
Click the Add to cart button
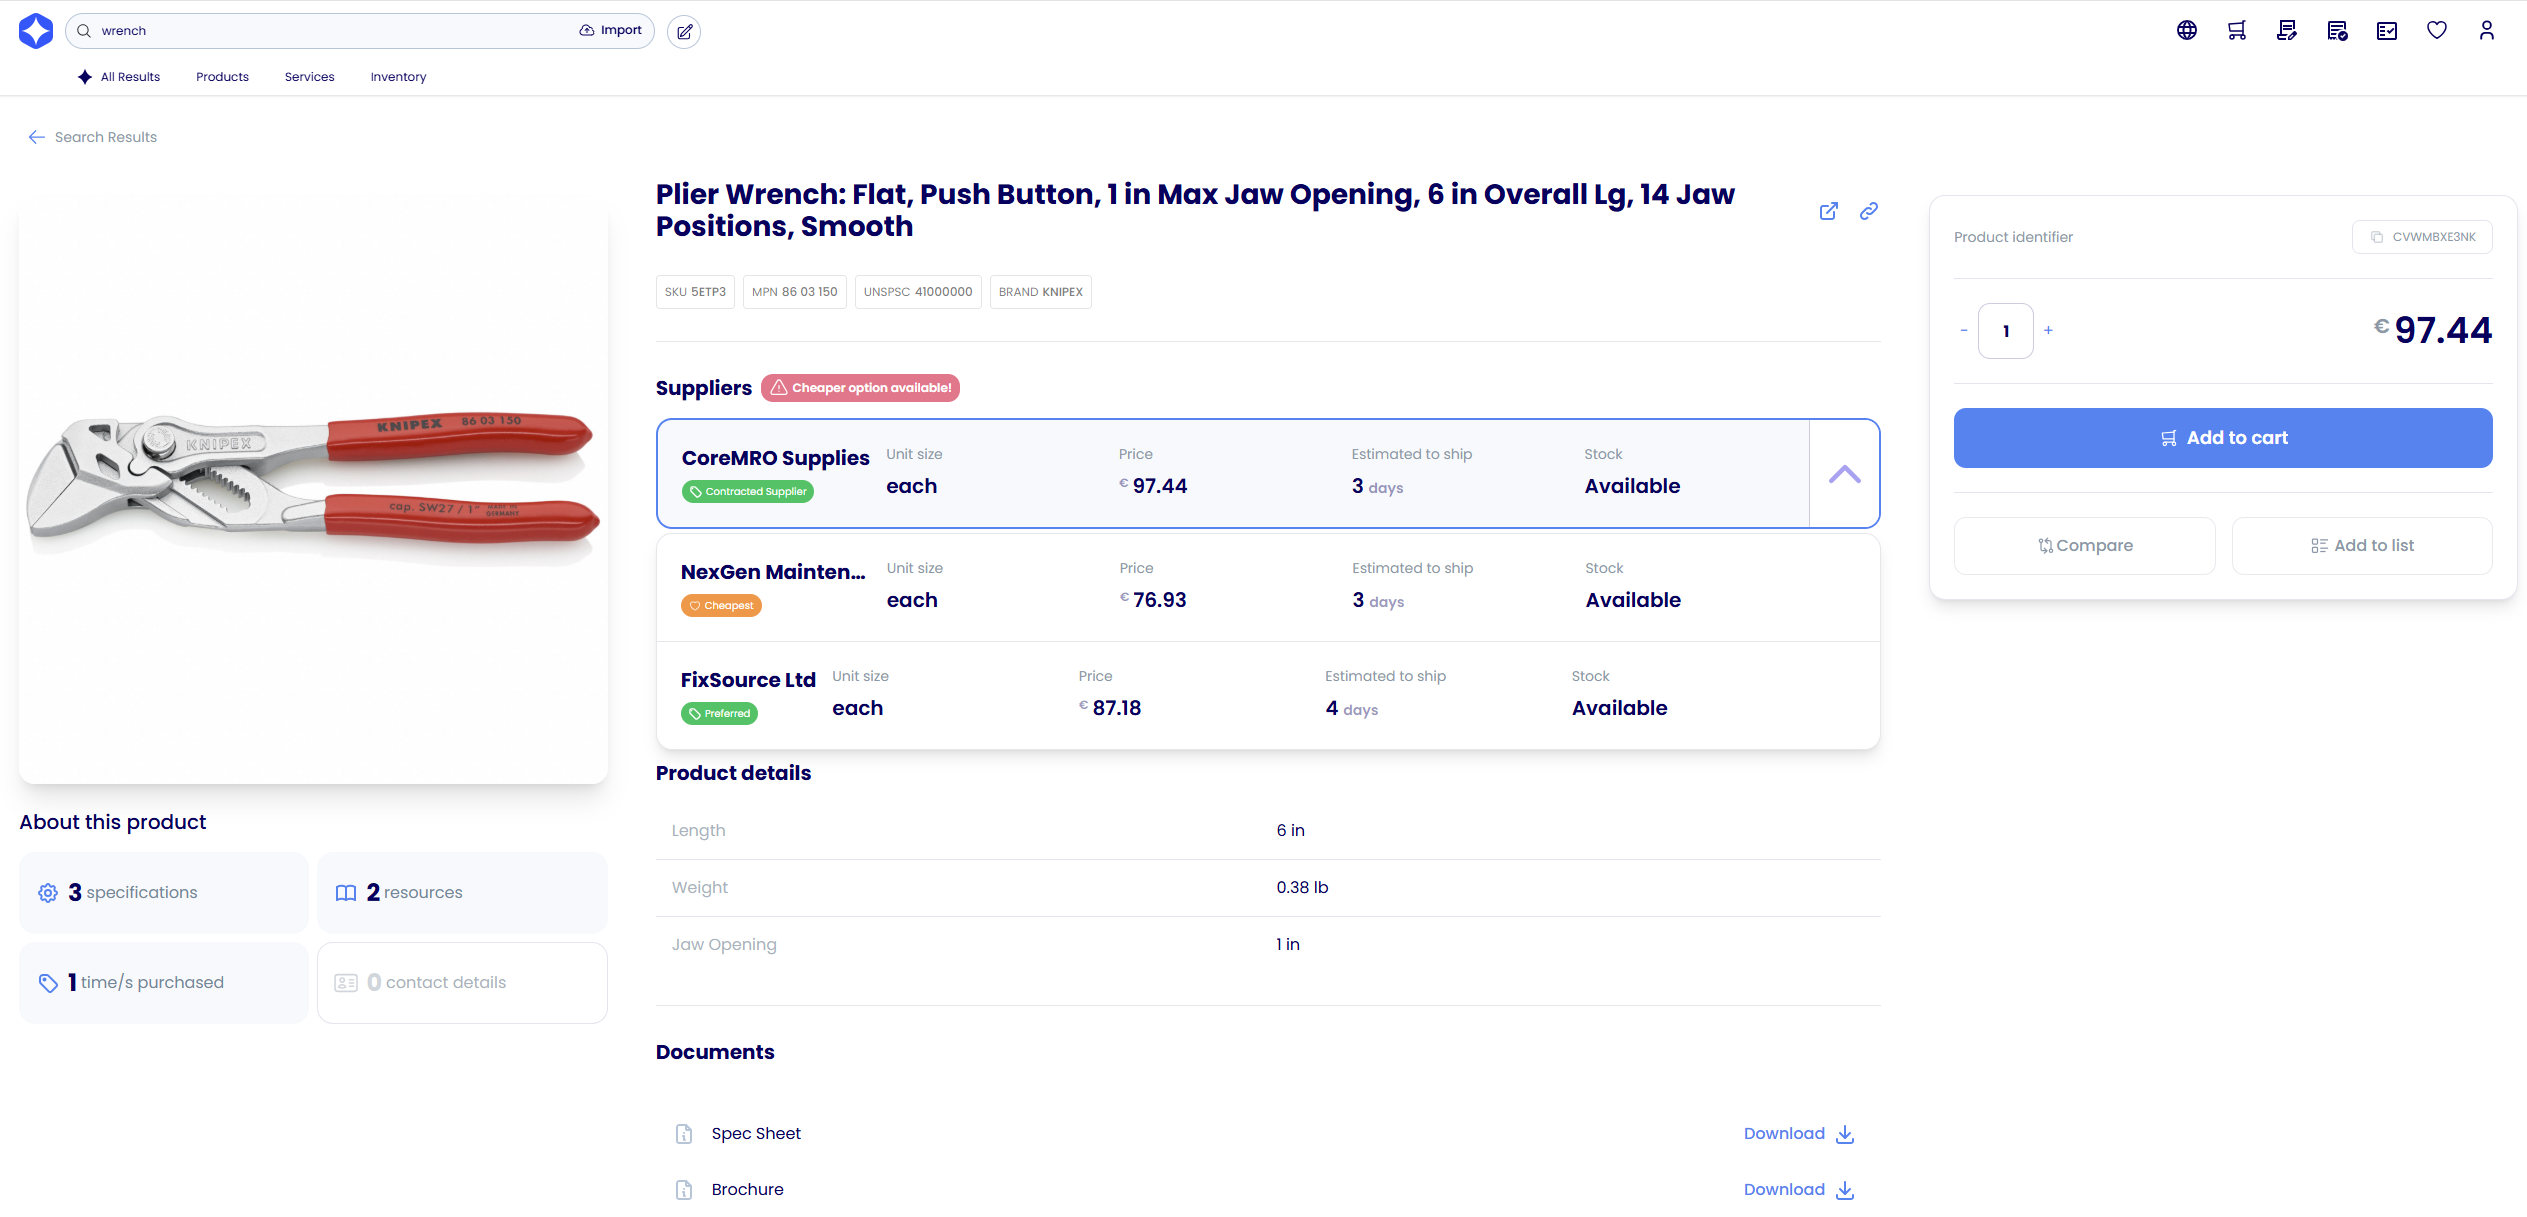pos(2222,438)
